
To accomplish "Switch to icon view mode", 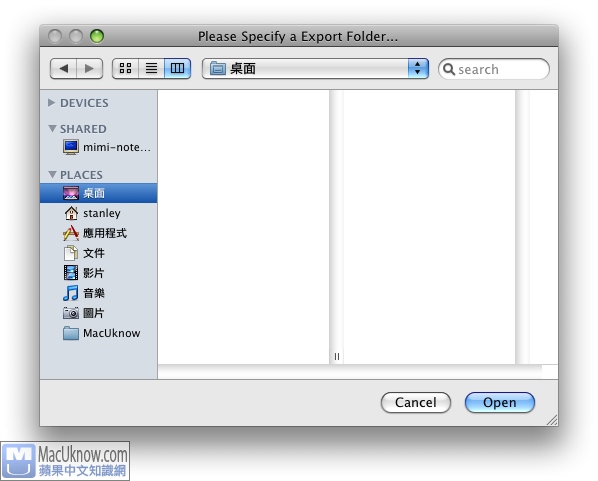I will pyautogui.click(x=125, y=69).
